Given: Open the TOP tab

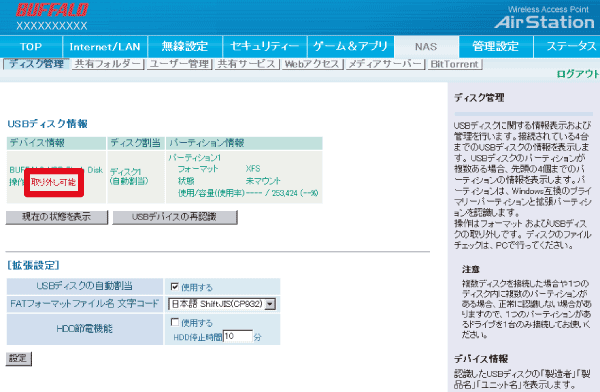Looking at the screenshot, I should click(x=31, y=47).
